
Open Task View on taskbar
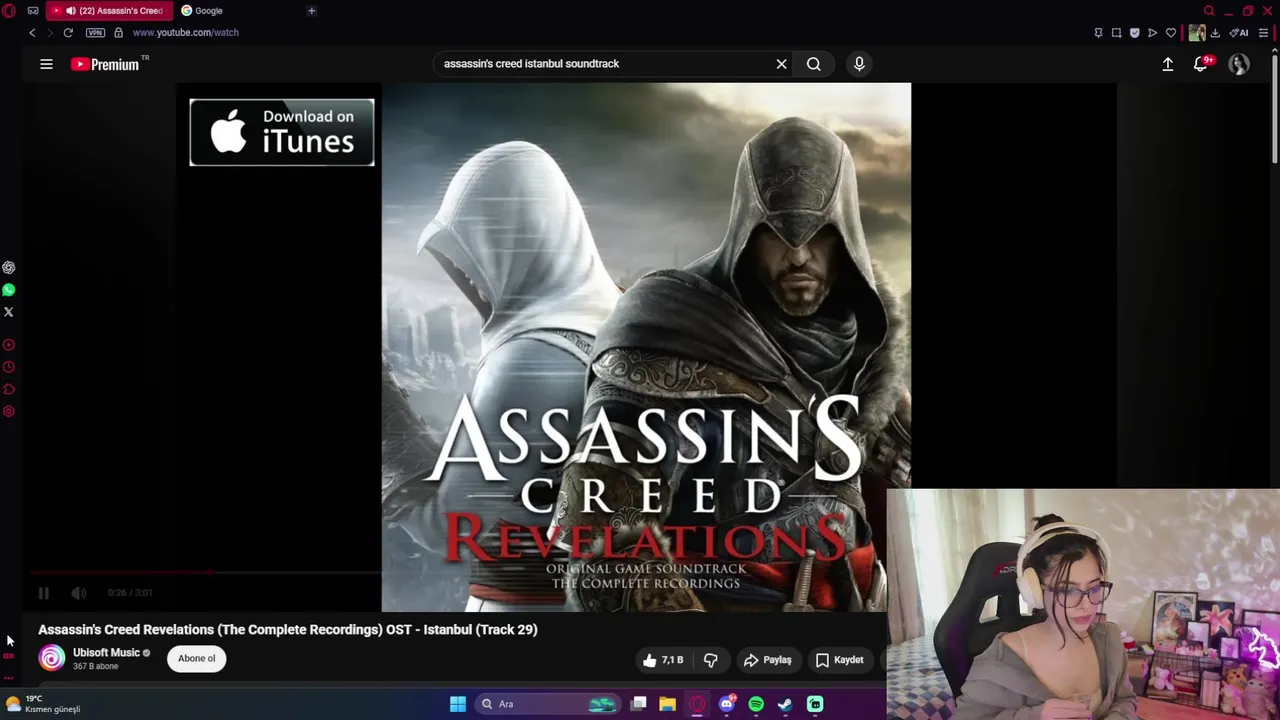pyautogui.click(x=639, y=704)
